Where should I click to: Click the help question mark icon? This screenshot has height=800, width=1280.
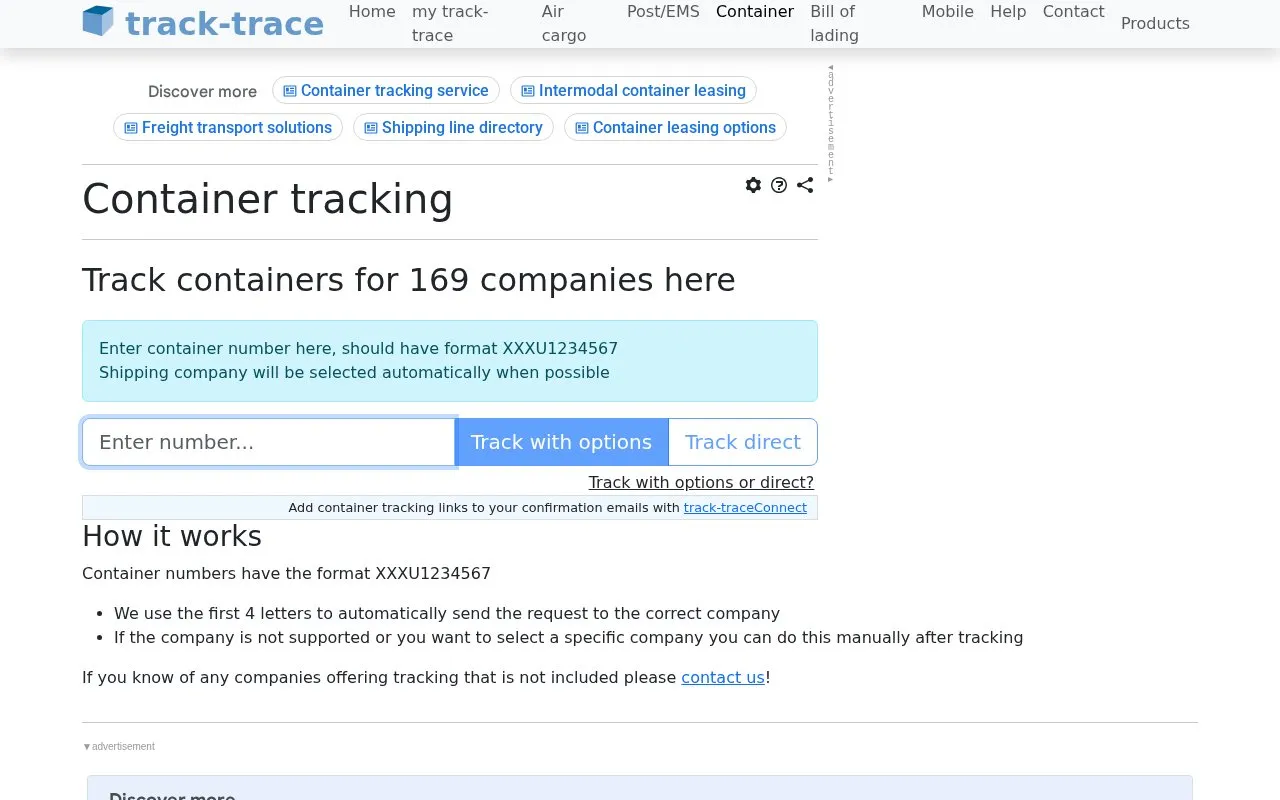point(779,185)
